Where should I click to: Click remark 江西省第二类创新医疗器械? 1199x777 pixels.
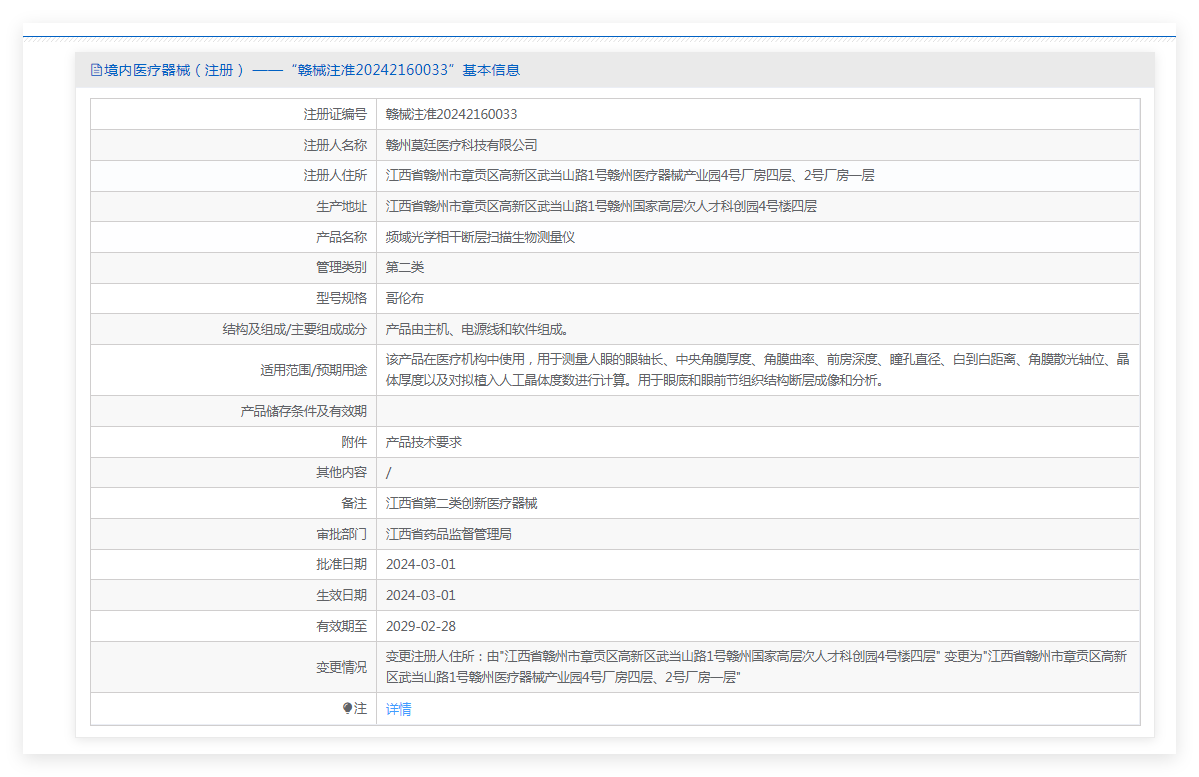(461, 503)
